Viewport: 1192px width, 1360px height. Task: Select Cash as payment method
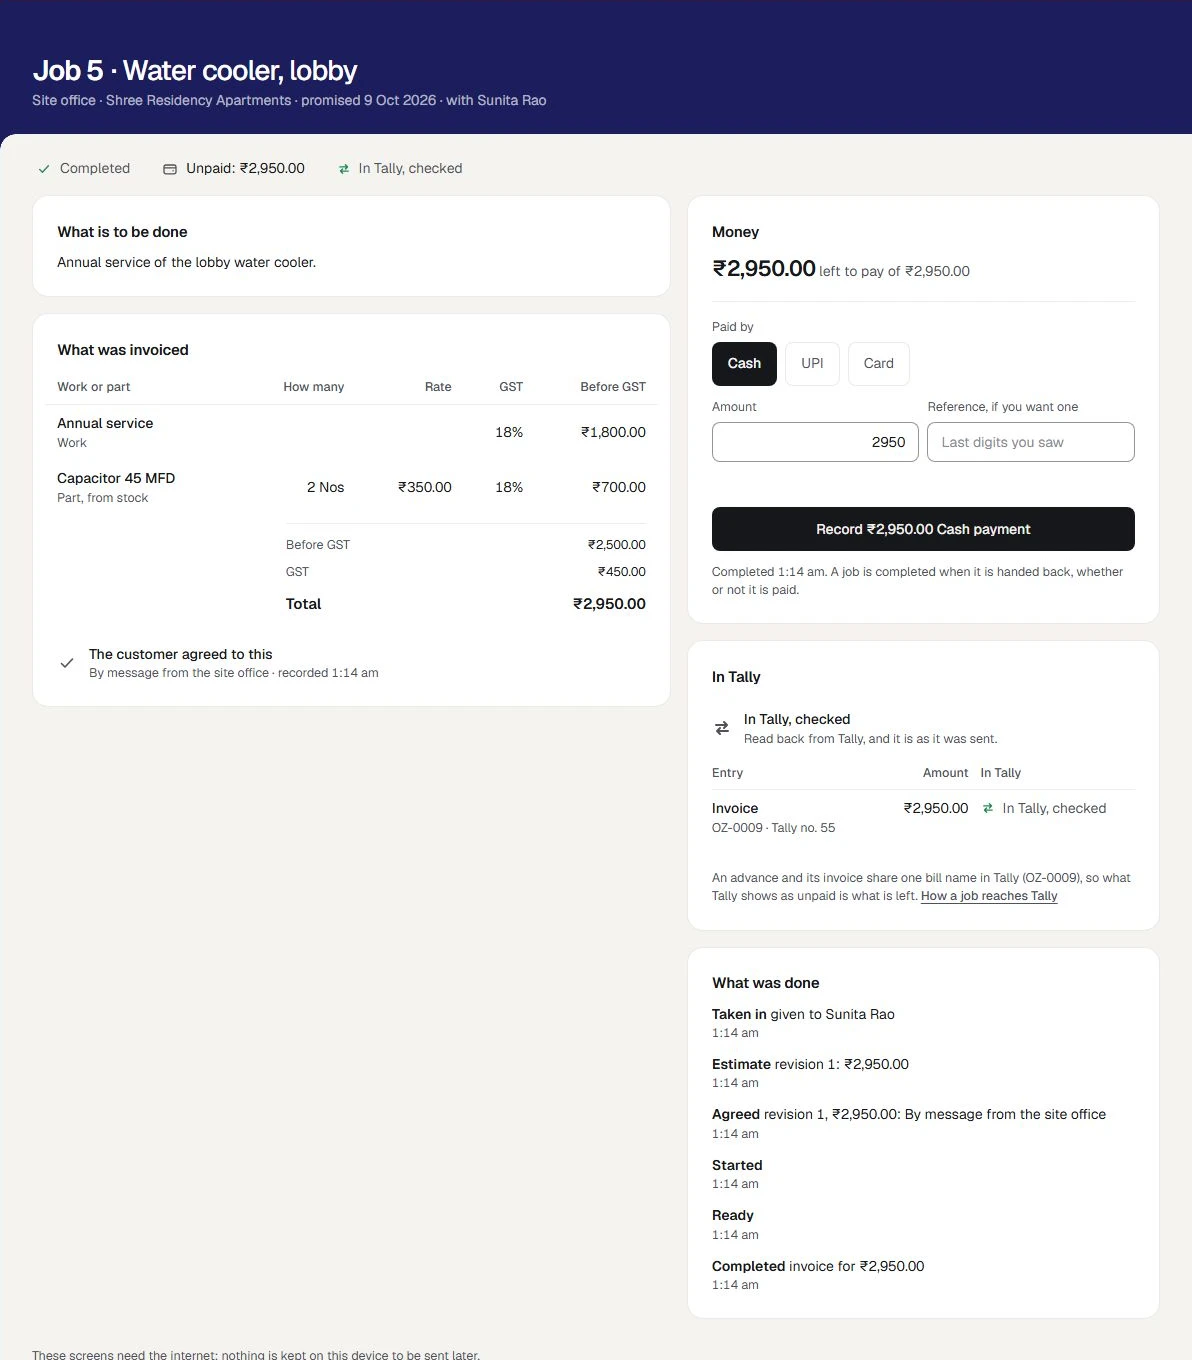click(744, 364)
